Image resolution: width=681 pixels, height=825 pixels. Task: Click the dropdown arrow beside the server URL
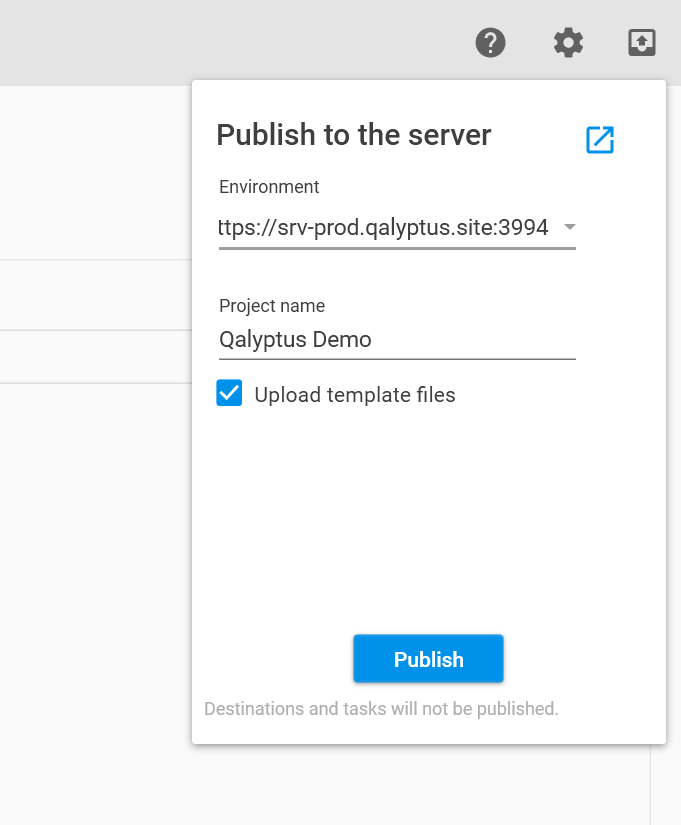pyautogui.click(x=569, y=227)
